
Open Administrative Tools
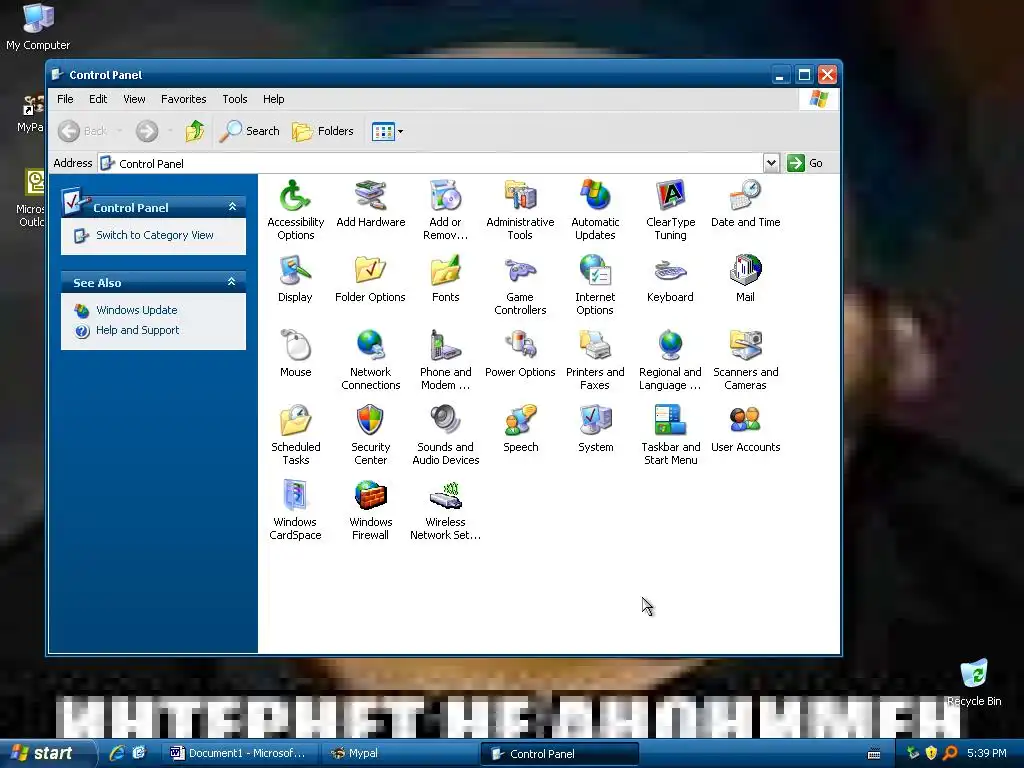point(520,210)
